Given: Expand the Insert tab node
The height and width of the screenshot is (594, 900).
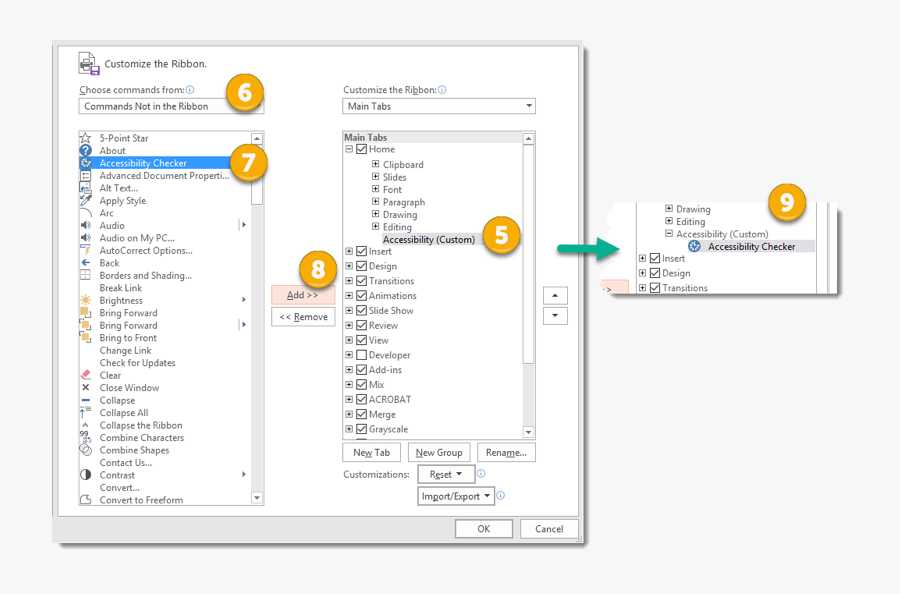Looking at the screenshot, I should point(350,251).
